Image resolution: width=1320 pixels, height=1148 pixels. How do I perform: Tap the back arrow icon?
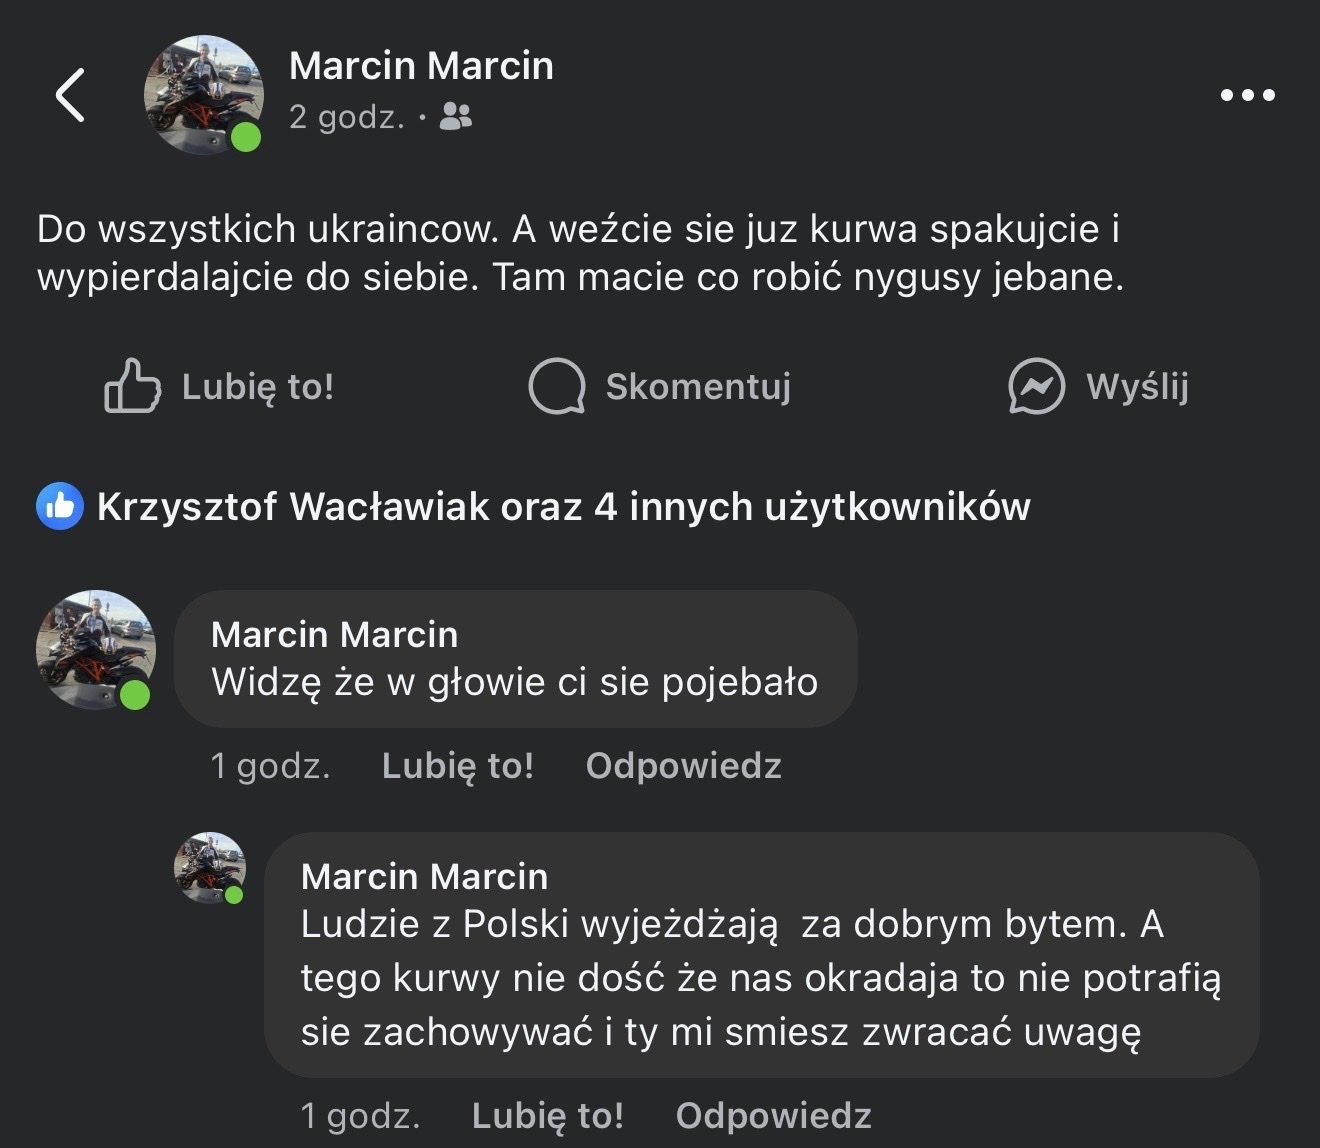(70, 95)
